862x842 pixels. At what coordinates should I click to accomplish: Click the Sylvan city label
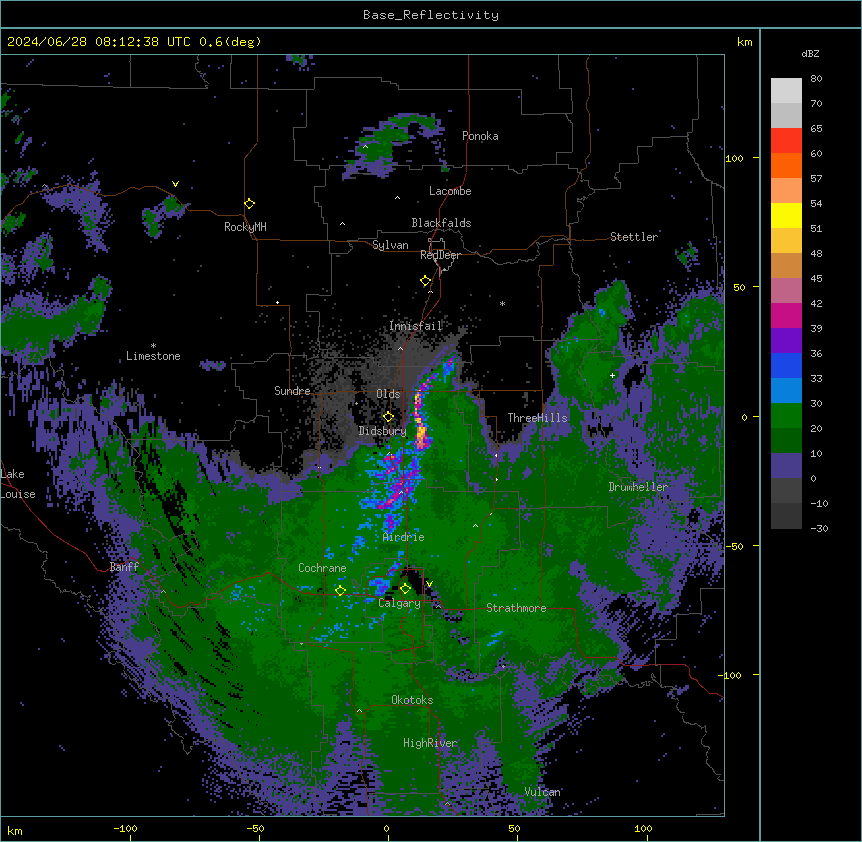pyautogui.click(x=390, y=245)
